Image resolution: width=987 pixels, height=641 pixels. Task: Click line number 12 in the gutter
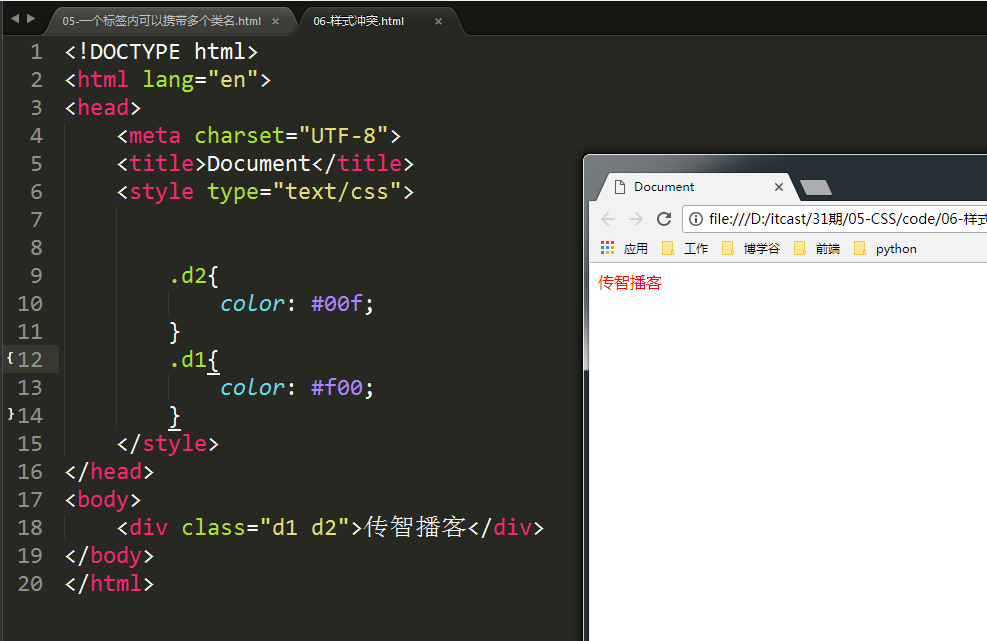click(30, 360)
